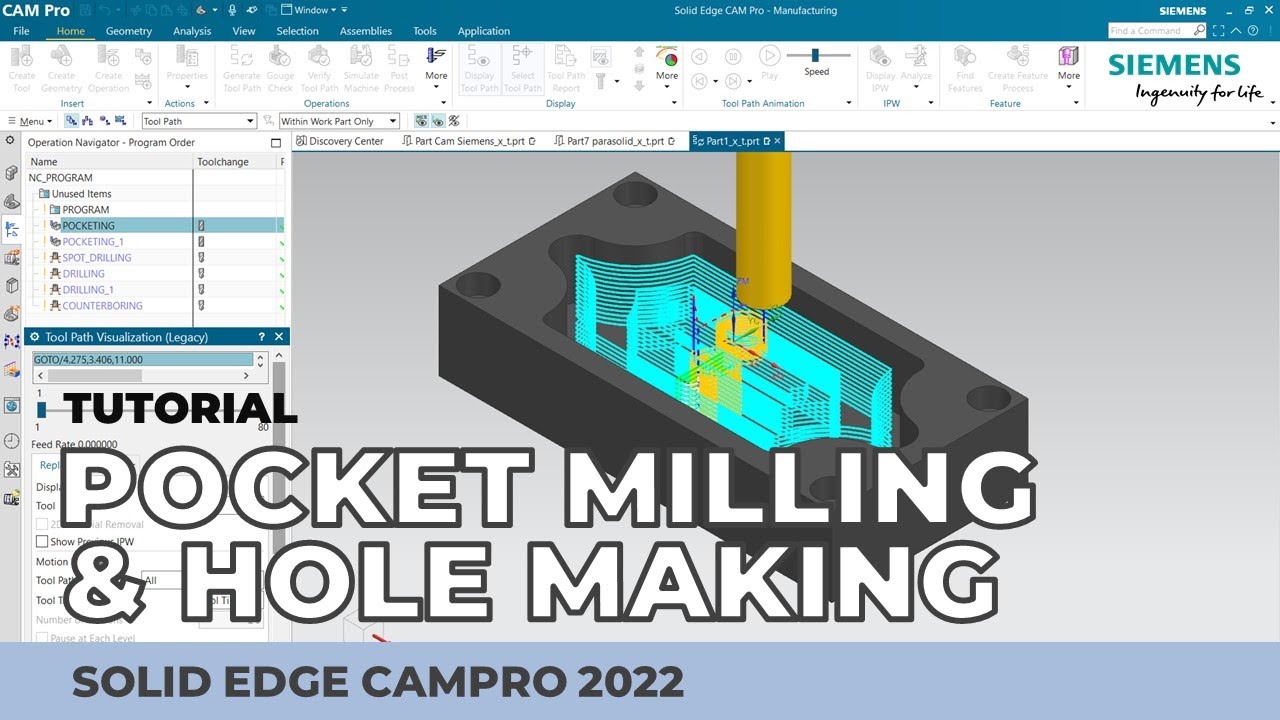Toggle the Display Tool Path button
Viewport: 1280px width, 720px height.
(x=479, y=69)
